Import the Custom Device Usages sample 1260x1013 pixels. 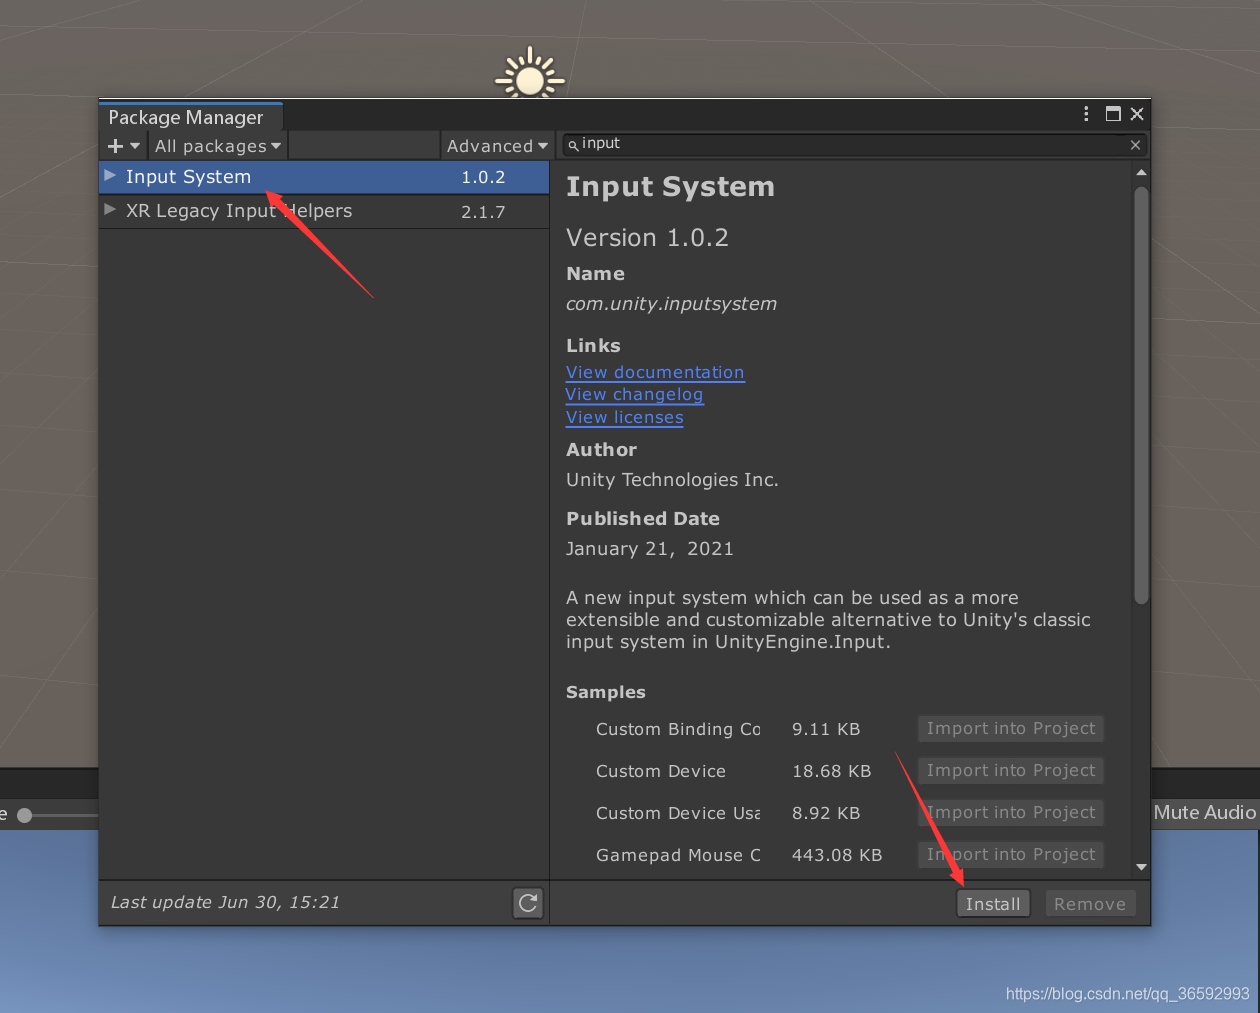click(x=1010, y=813)
